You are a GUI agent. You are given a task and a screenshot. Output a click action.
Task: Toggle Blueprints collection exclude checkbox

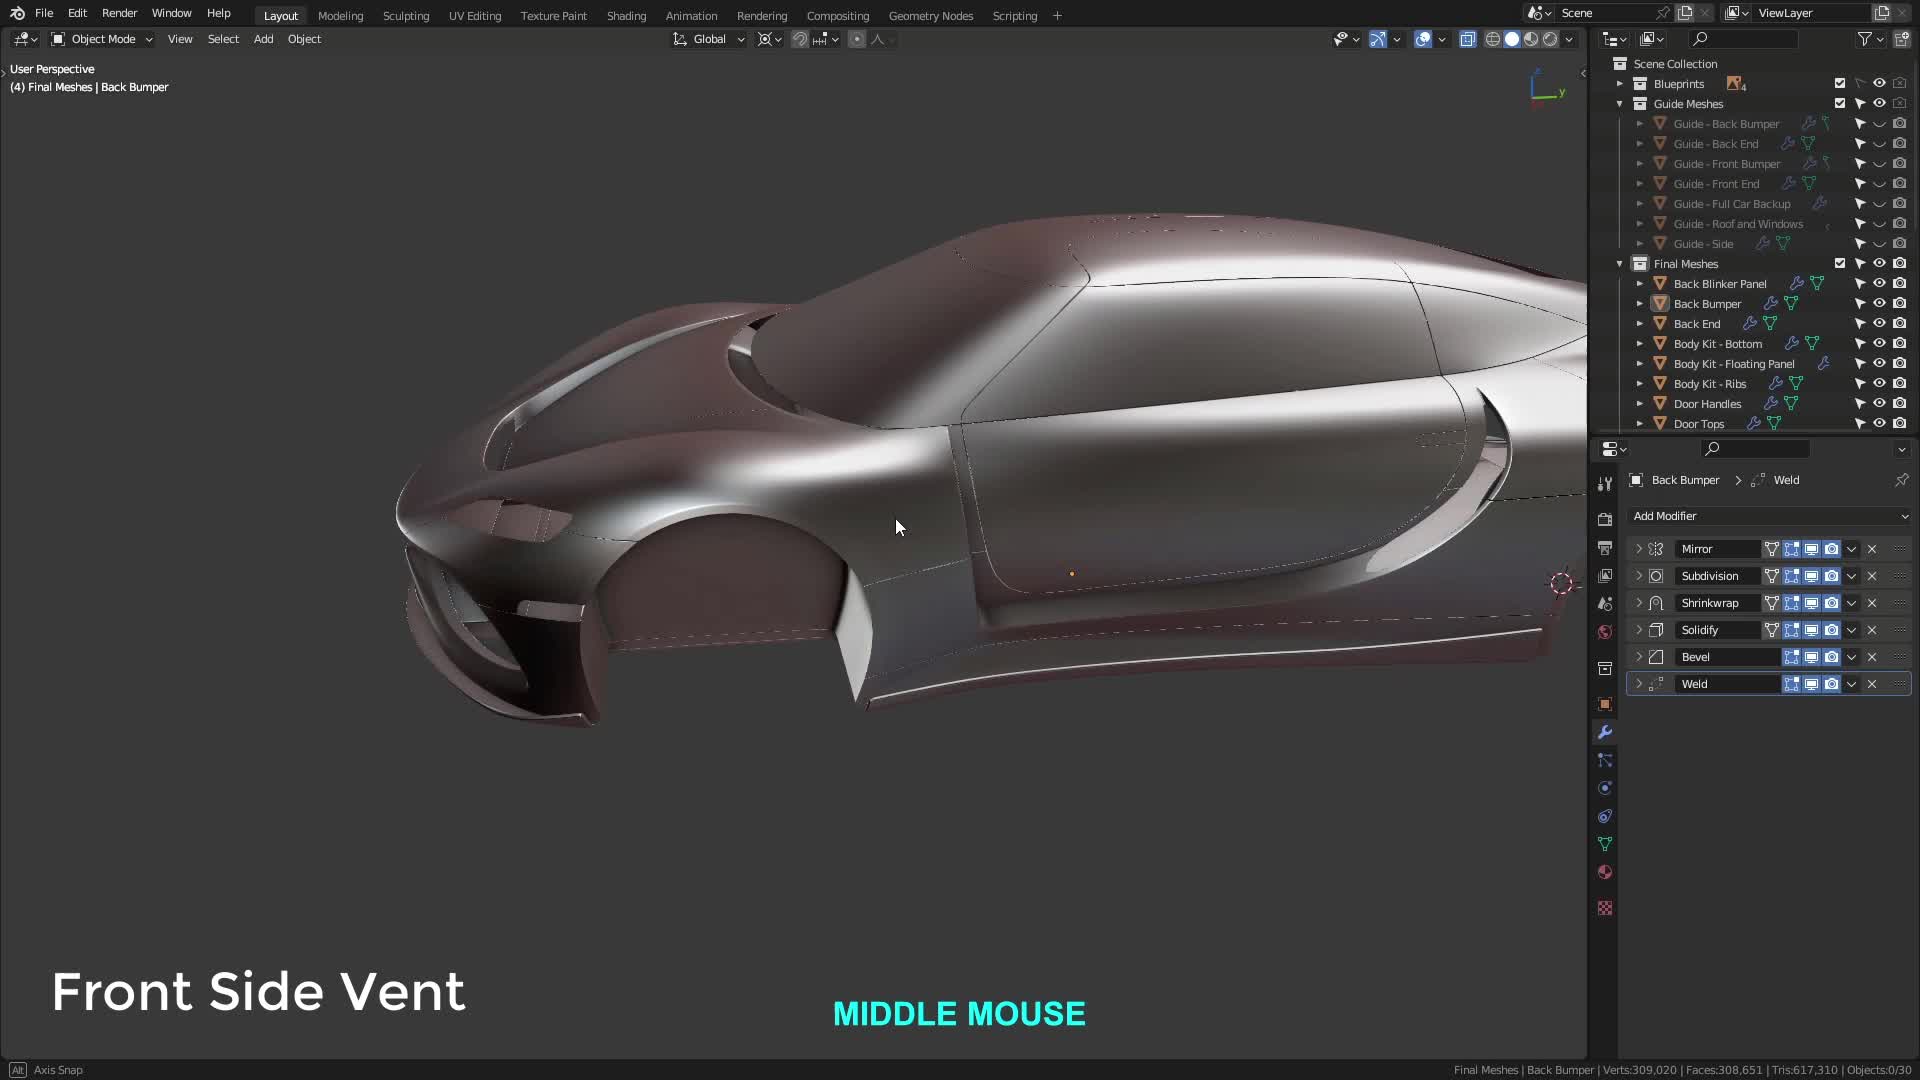point(1840,83)
